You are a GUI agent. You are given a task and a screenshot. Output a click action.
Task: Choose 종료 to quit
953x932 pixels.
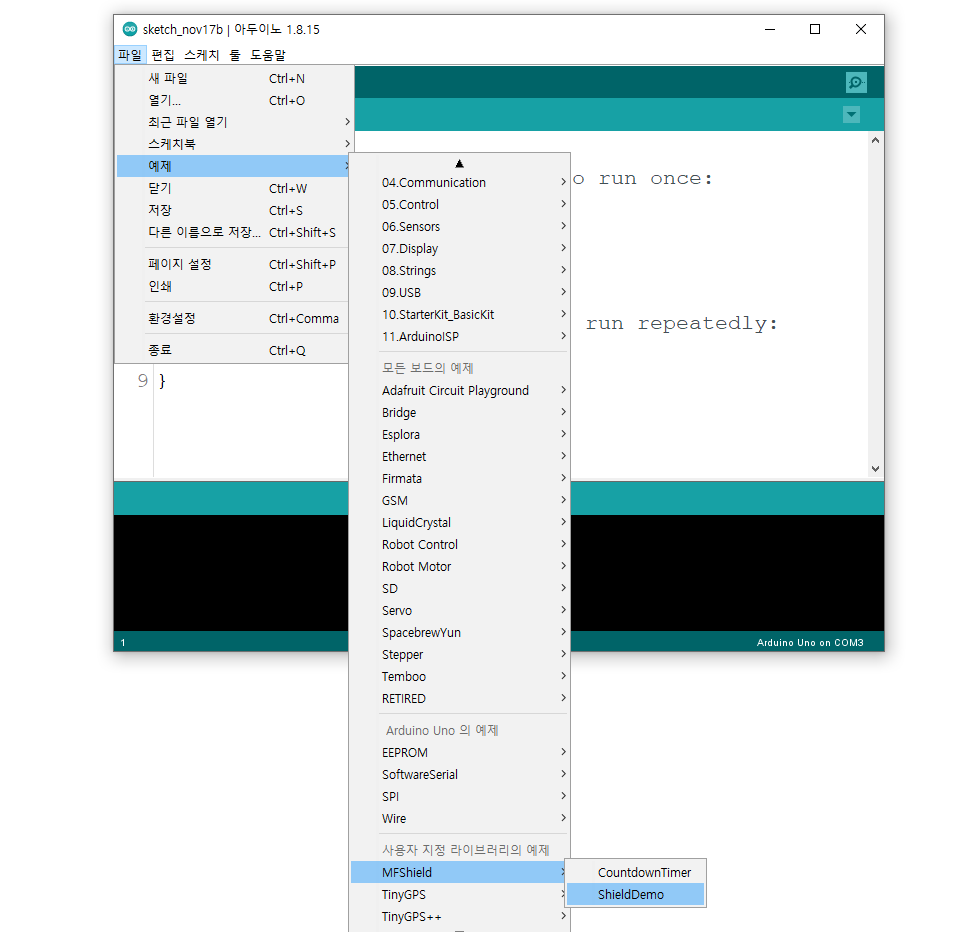point(232,350)
